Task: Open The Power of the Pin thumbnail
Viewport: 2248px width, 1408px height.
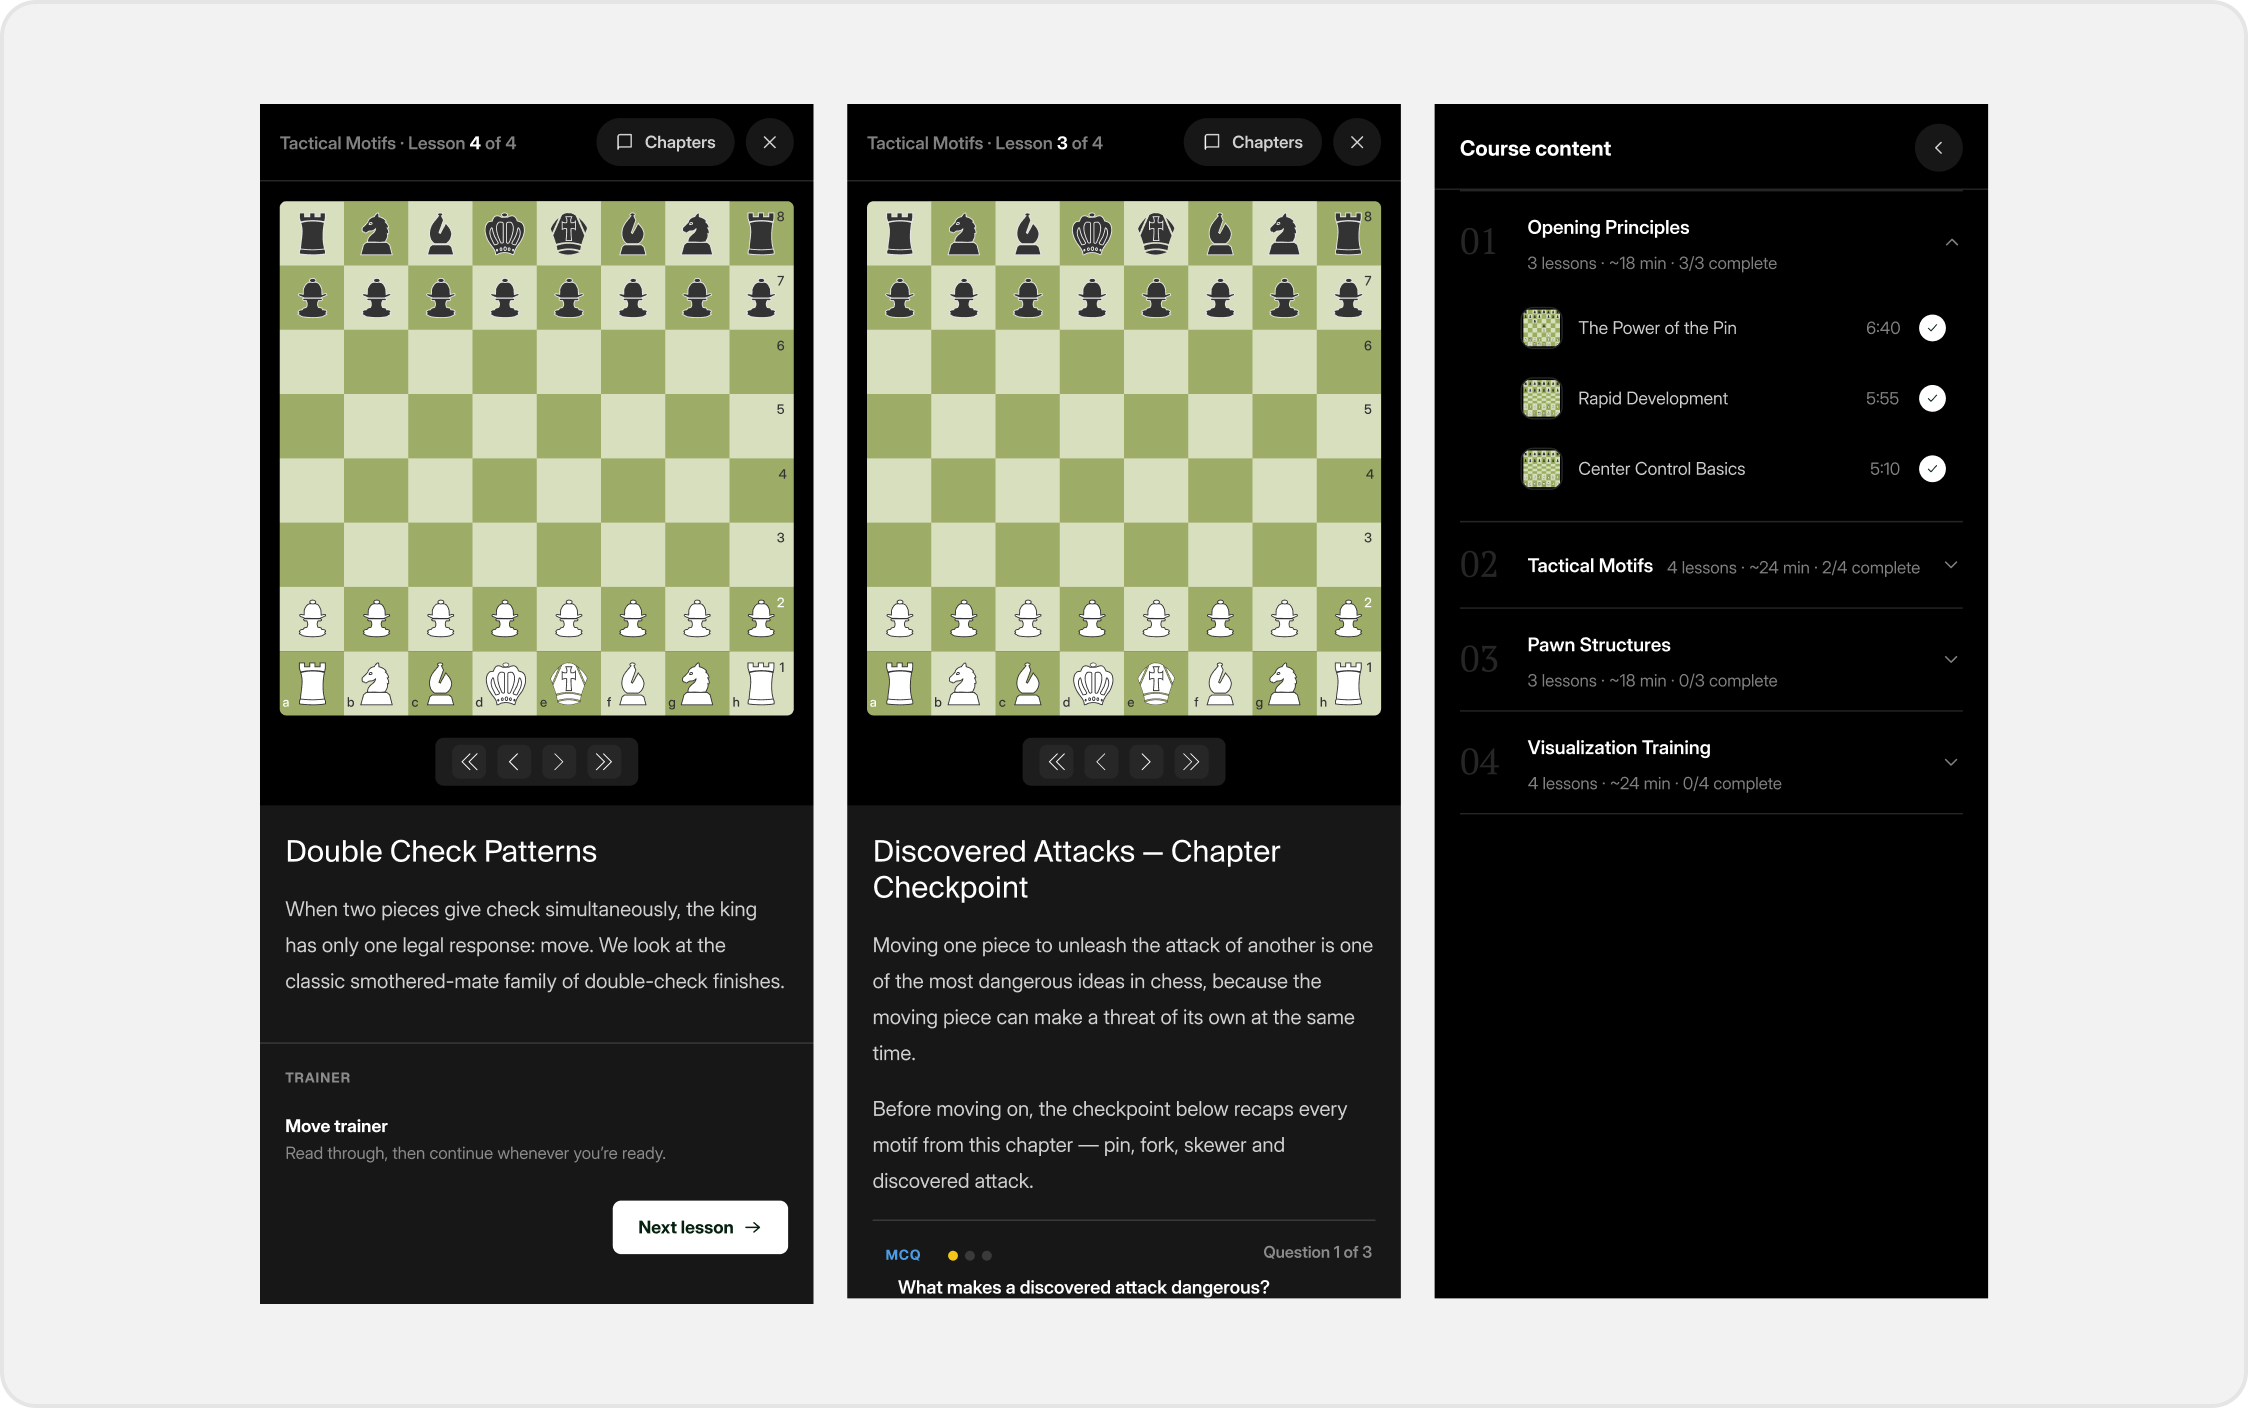Action: [x=1541, y=328]
